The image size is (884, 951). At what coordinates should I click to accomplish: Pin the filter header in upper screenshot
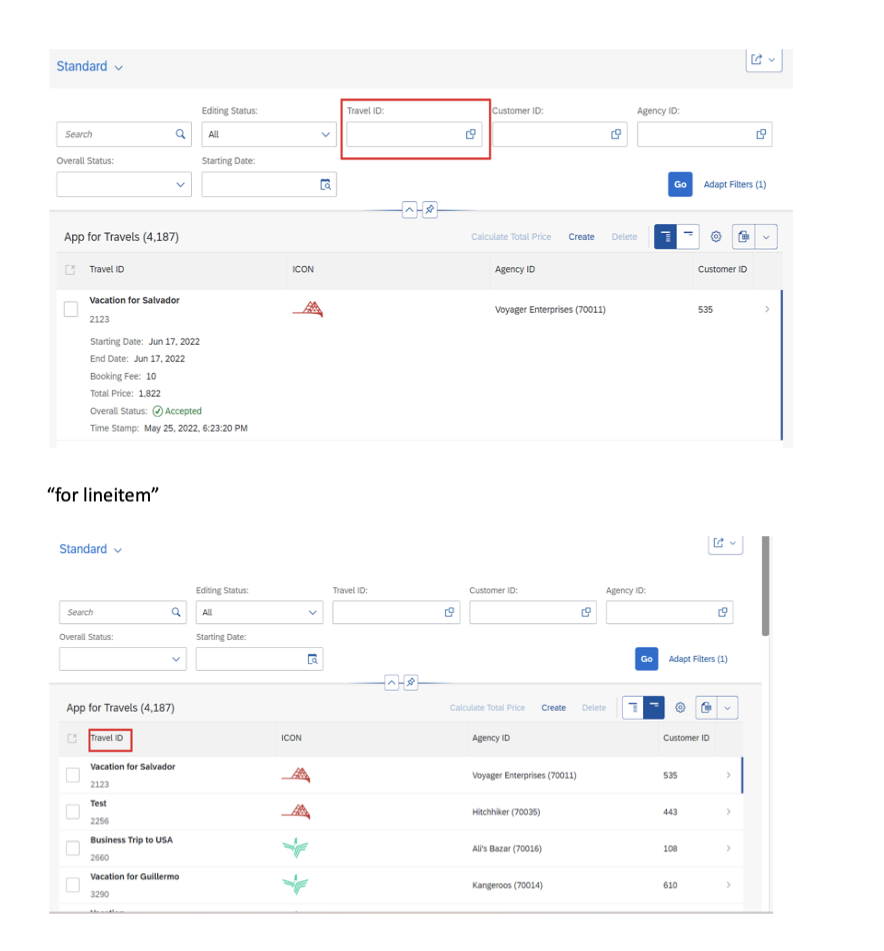[x=430, y=210]
